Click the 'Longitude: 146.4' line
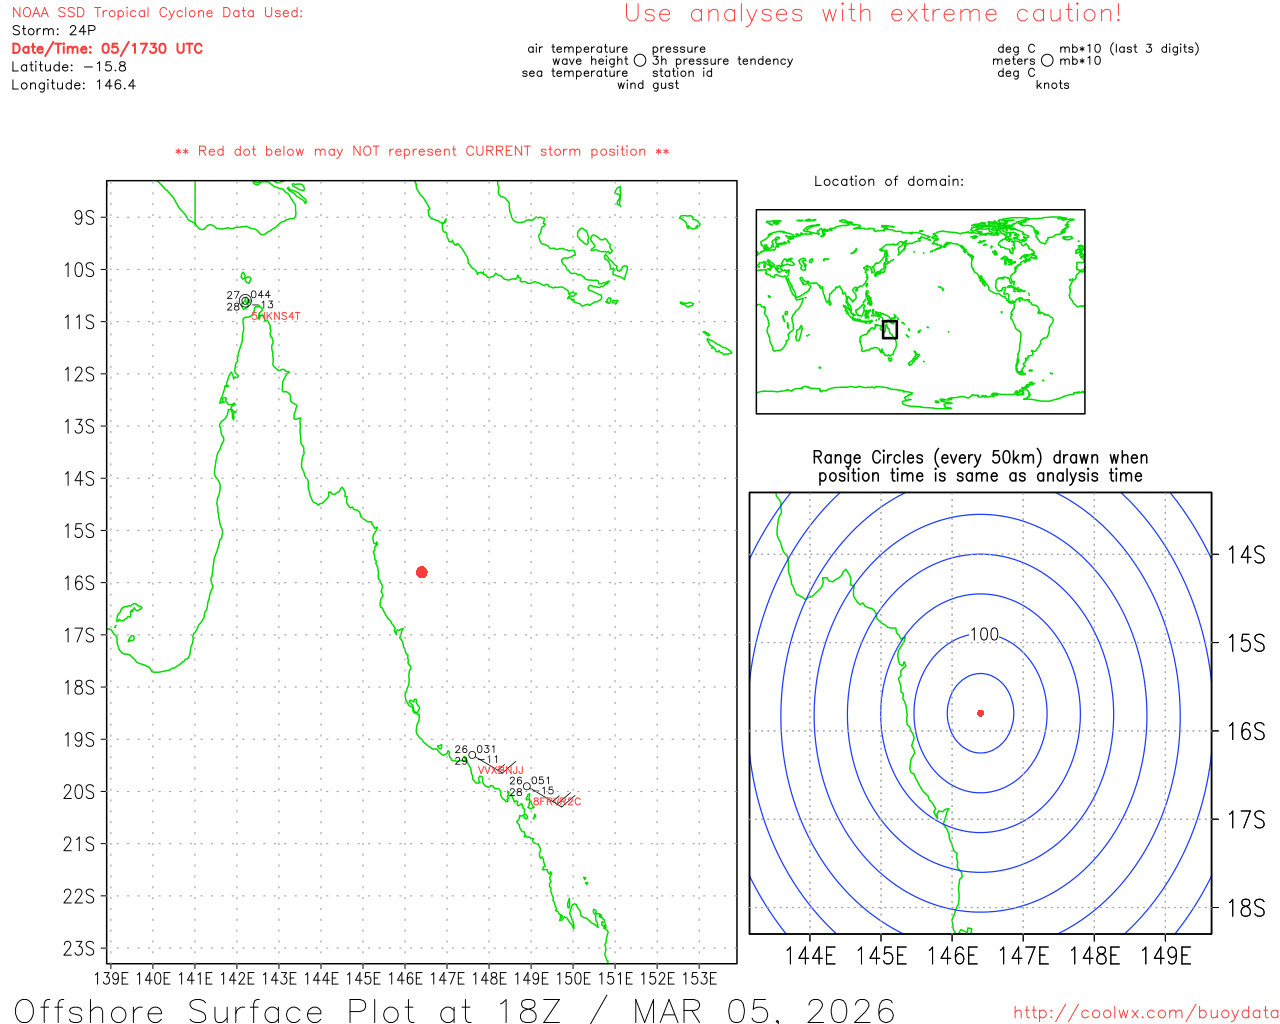Image resolution: width=1280 pixels, height=1024 pixels. click(x=74, y=85)
